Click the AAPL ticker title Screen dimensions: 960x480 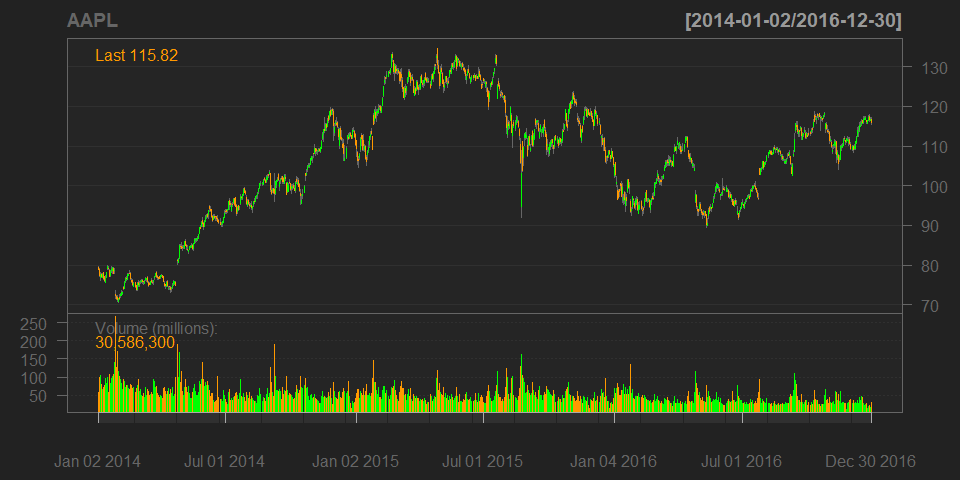[x=92, y=21]
